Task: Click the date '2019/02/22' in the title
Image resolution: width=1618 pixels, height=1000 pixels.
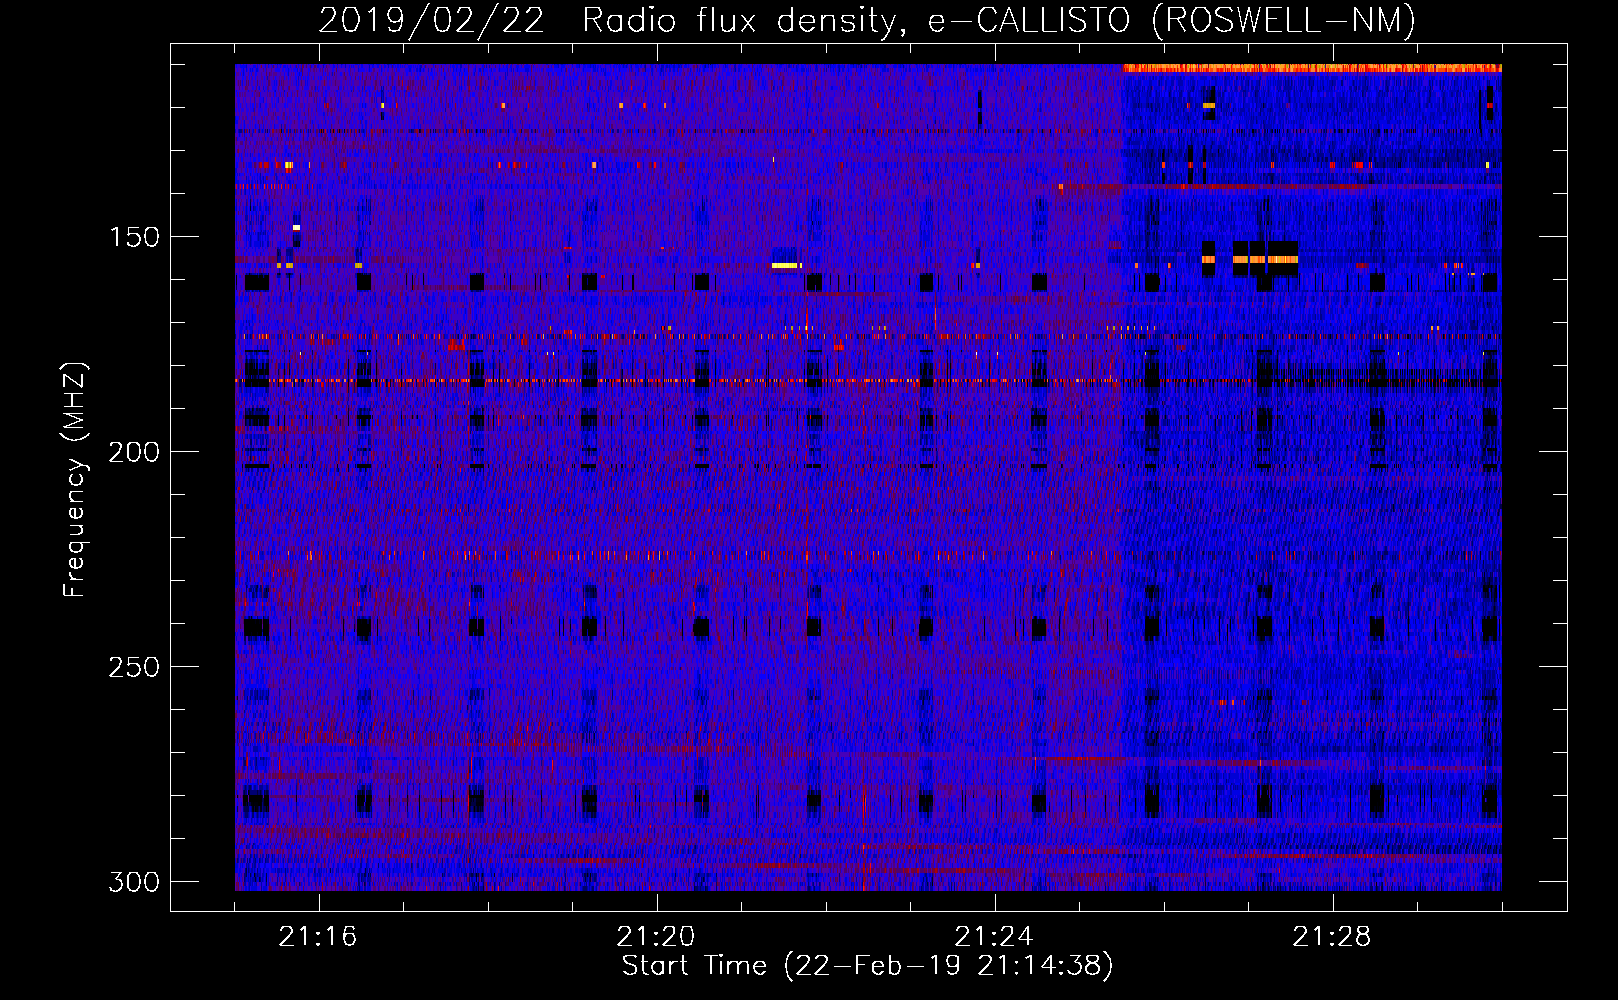Action: coord(431,20)
